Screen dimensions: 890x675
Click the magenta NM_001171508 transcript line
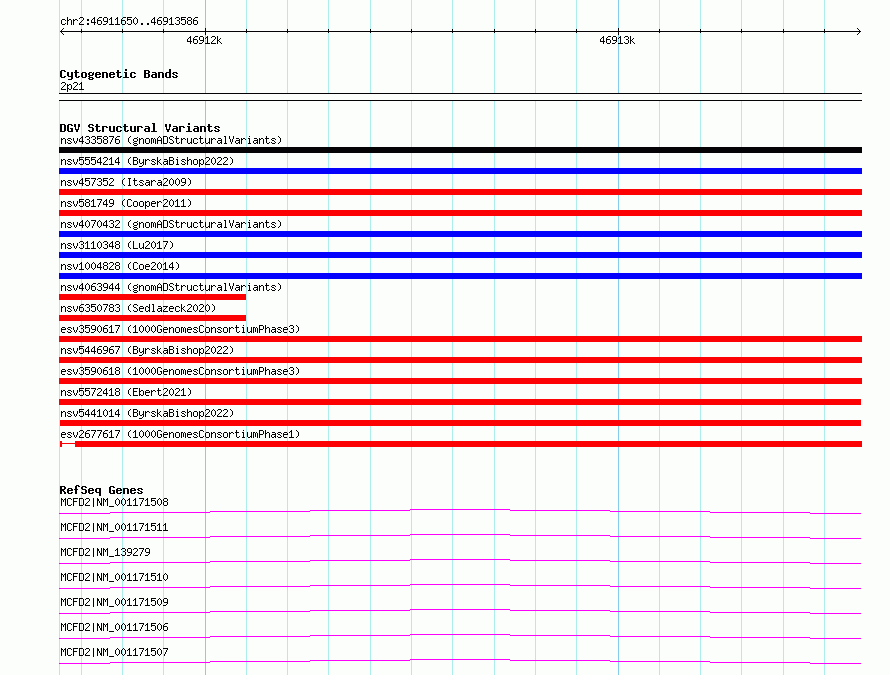(460, 511)
